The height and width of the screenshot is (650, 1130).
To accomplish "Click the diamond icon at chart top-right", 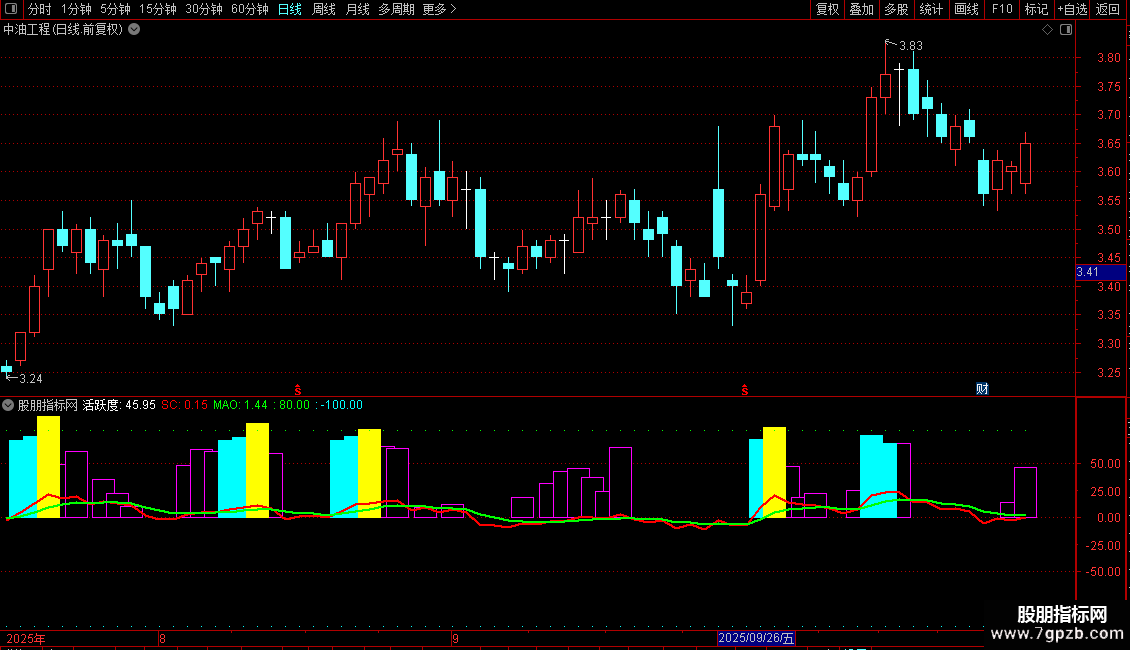I will 1047,30.
